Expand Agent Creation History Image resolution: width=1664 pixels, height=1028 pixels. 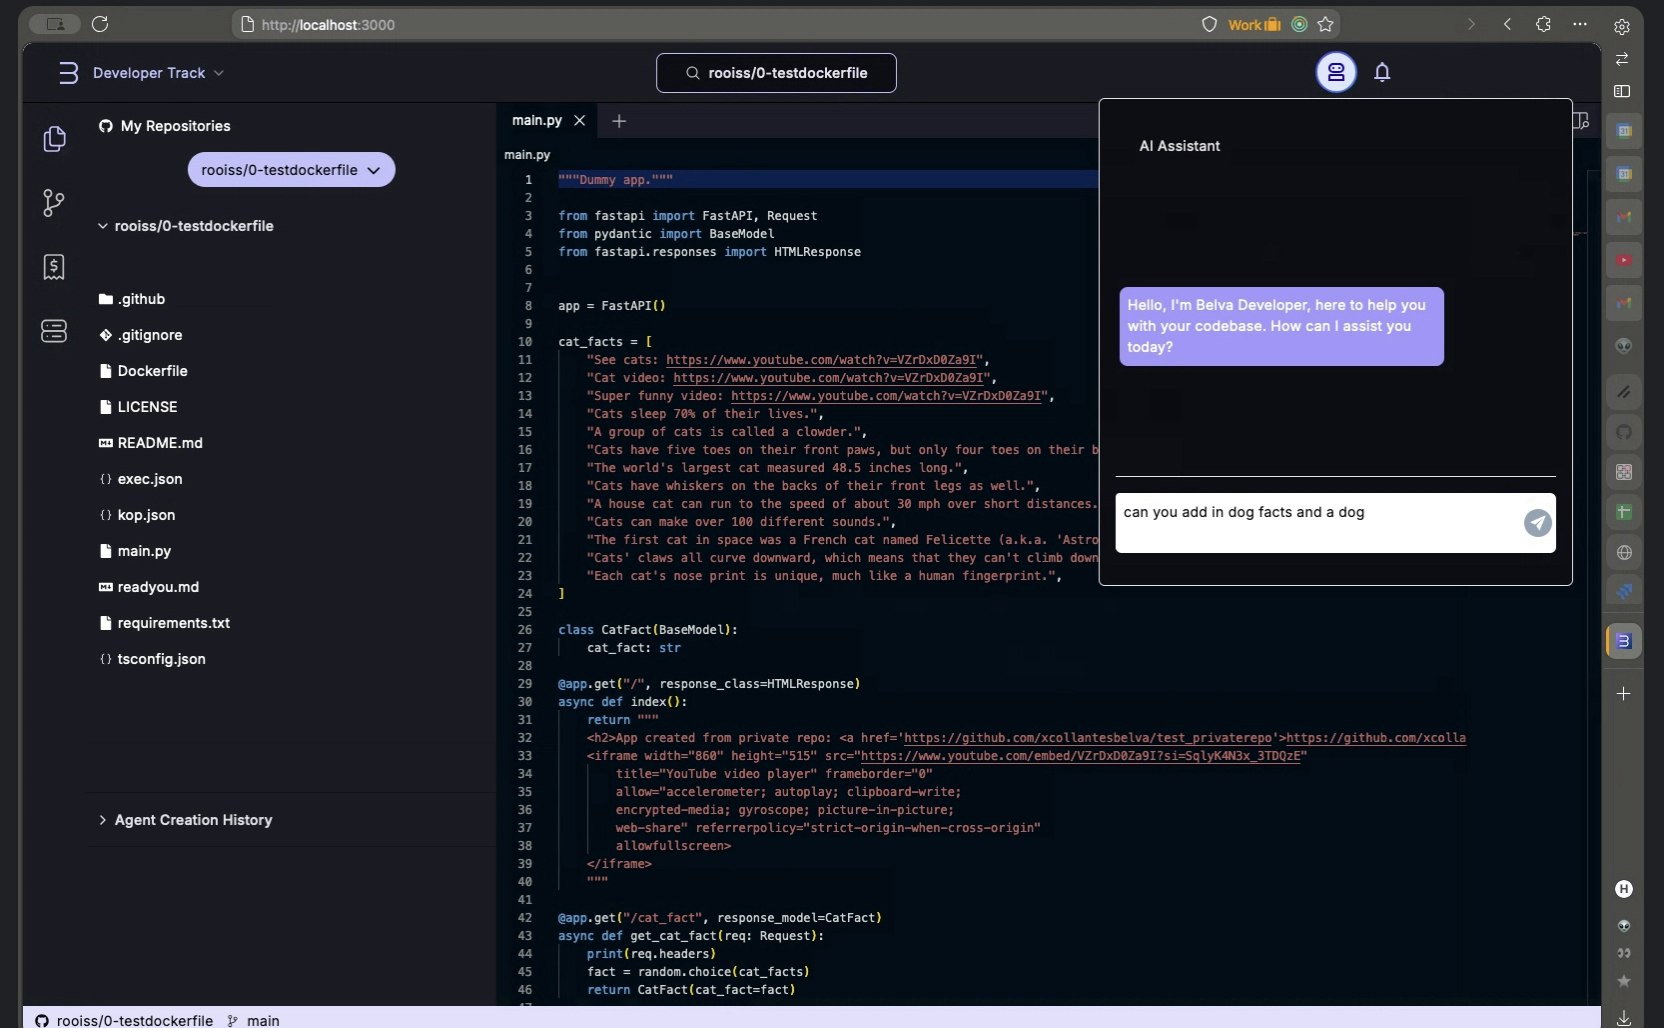(x=185, y=820)
